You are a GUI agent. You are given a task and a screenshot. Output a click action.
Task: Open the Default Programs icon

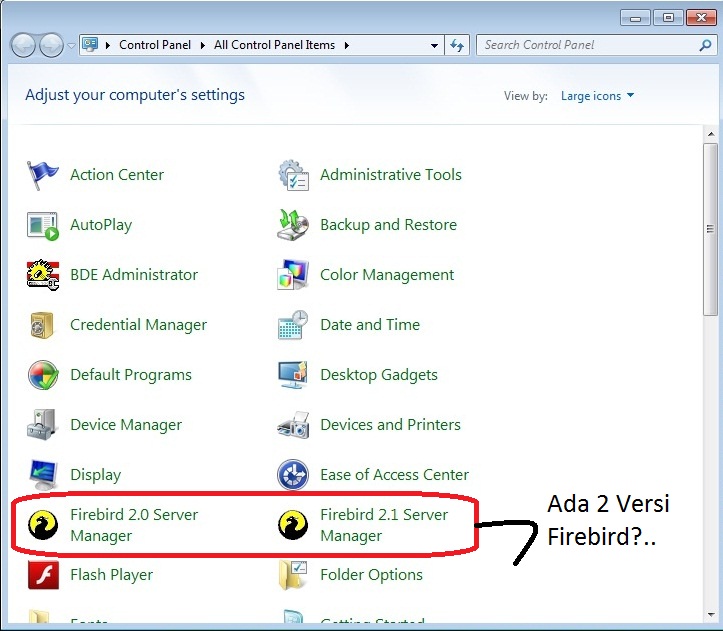coord(42,375)
